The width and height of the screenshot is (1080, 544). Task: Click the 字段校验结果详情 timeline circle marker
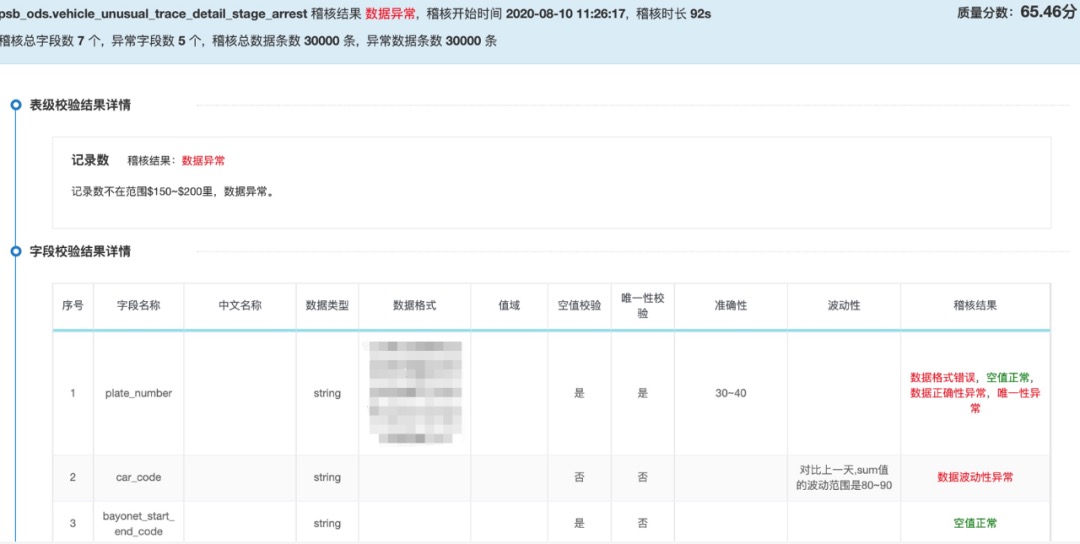click(16, 251)
